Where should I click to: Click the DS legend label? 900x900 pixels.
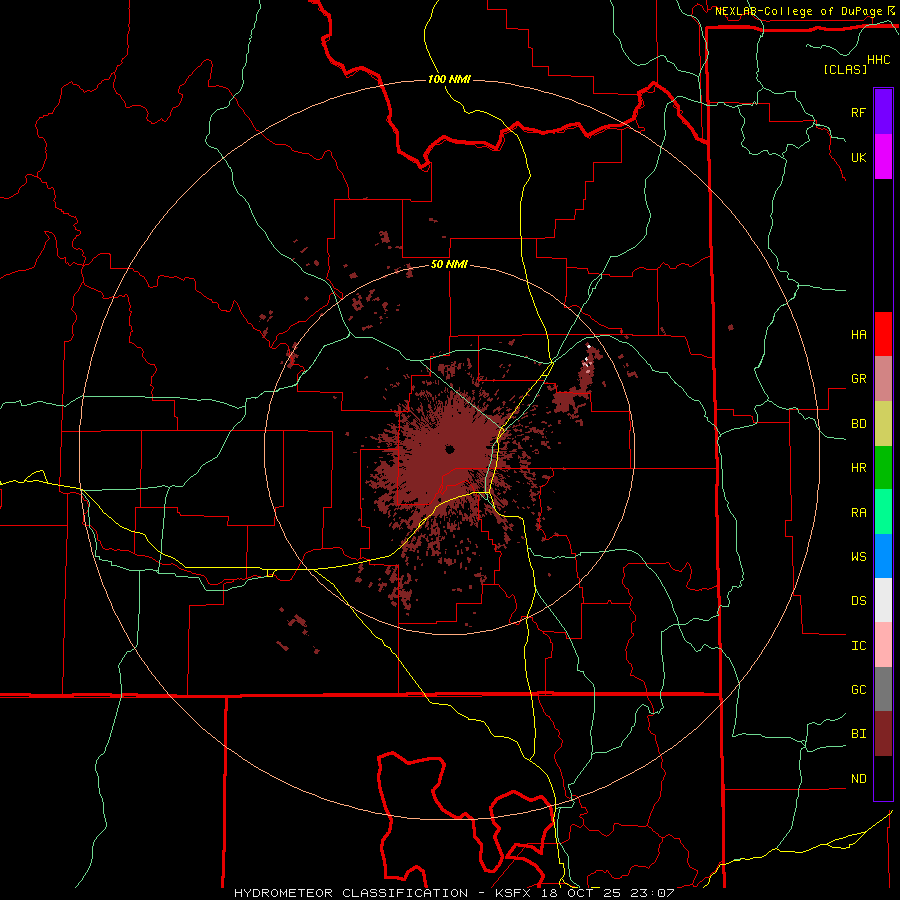[858, 601]
